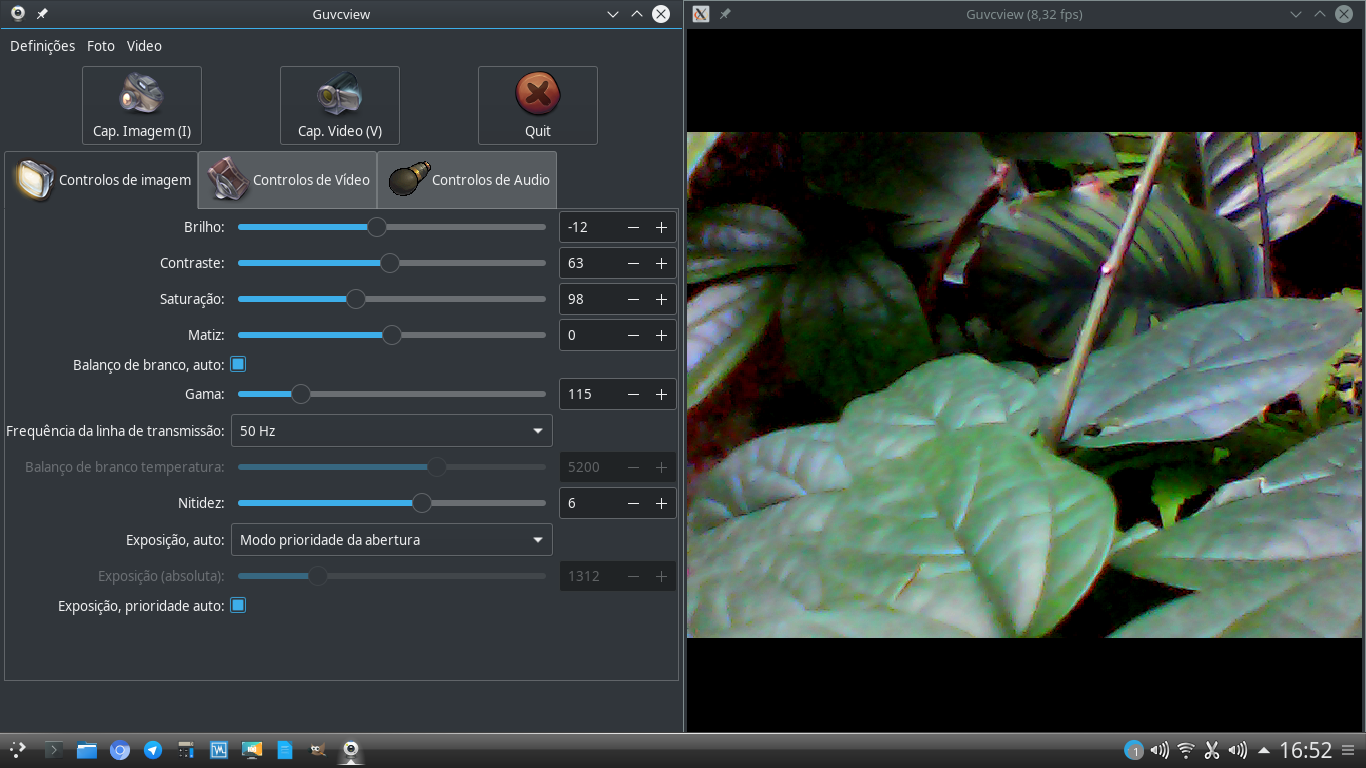Select the microphone icon on Controlos de Audio tab

408,180
